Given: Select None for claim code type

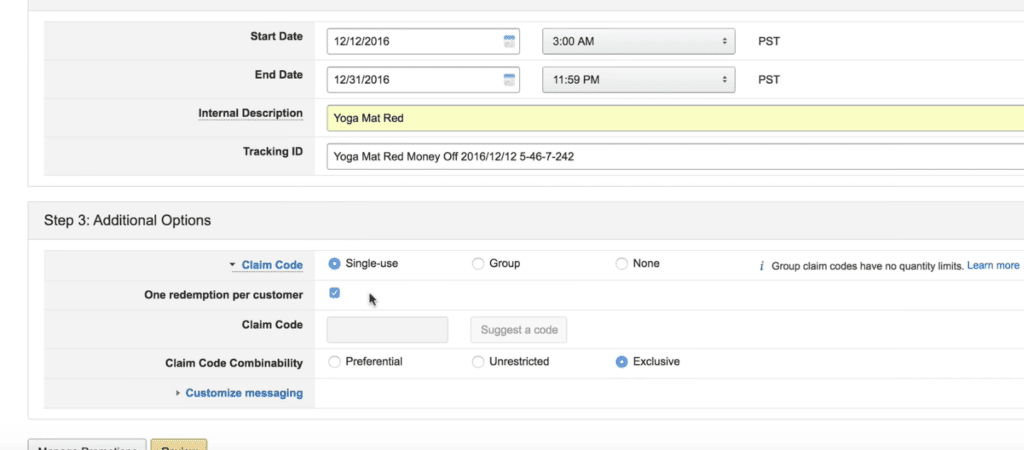Looking at the screenshot, I should coord(622,264).
